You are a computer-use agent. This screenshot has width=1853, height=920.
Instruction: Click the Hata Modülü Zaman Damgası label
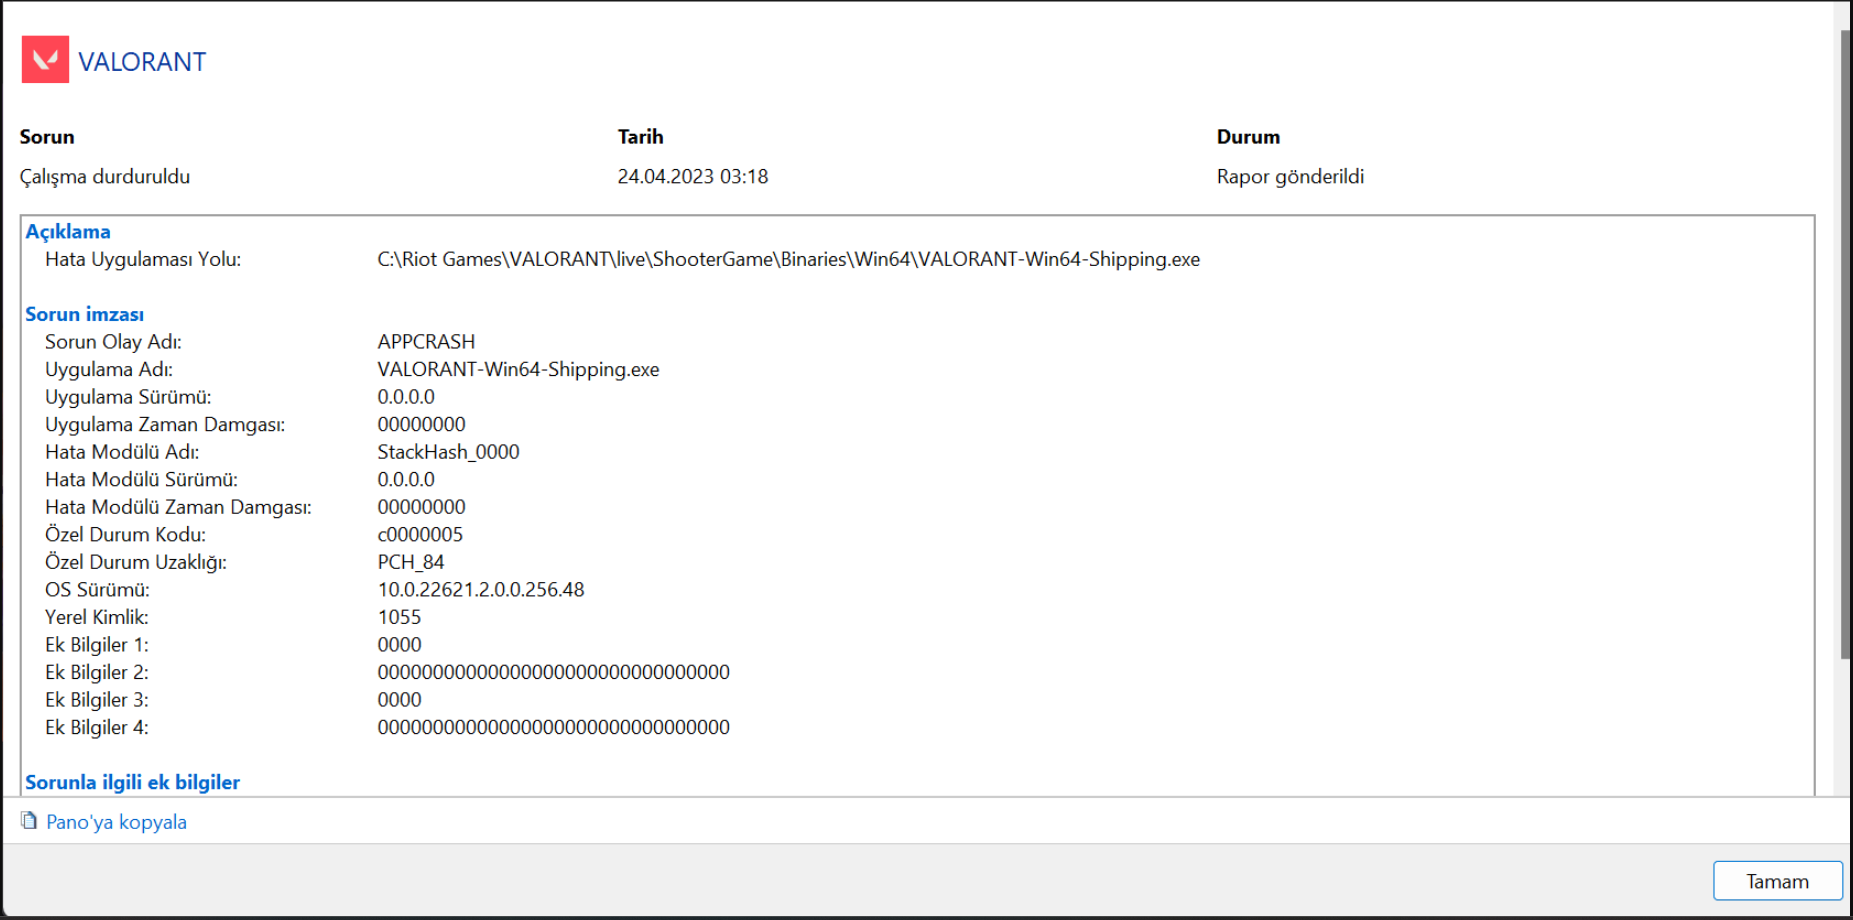178,507
